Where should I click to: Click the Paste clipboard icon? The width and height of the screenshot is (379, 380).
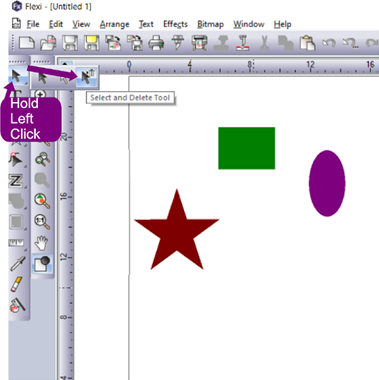tap(307, 43)
